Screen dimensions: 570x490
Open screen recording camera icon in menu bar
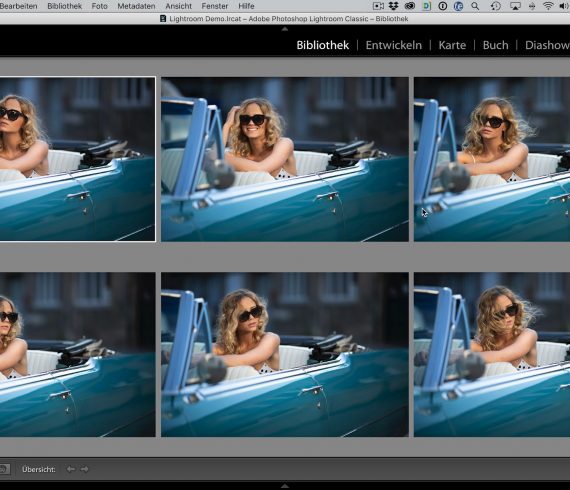tap(378, 6)
